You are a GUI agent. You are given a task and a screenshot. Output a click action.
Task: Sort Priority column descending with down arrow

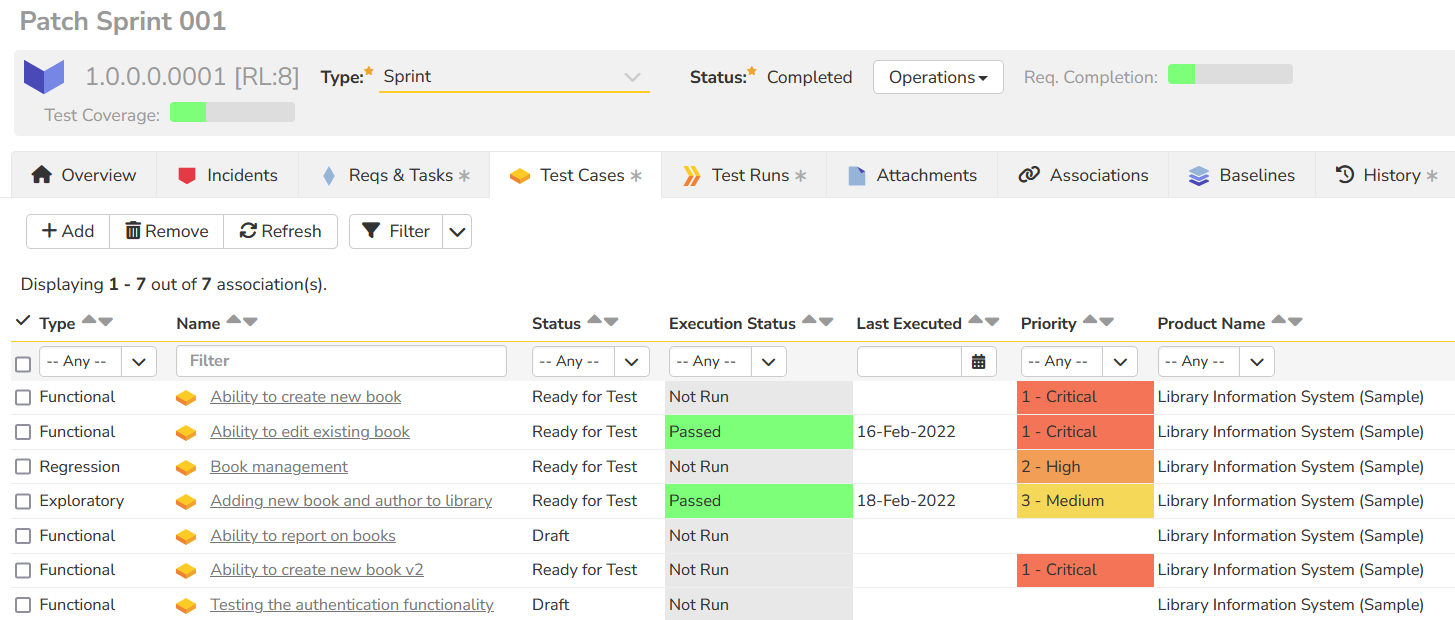1106,322
